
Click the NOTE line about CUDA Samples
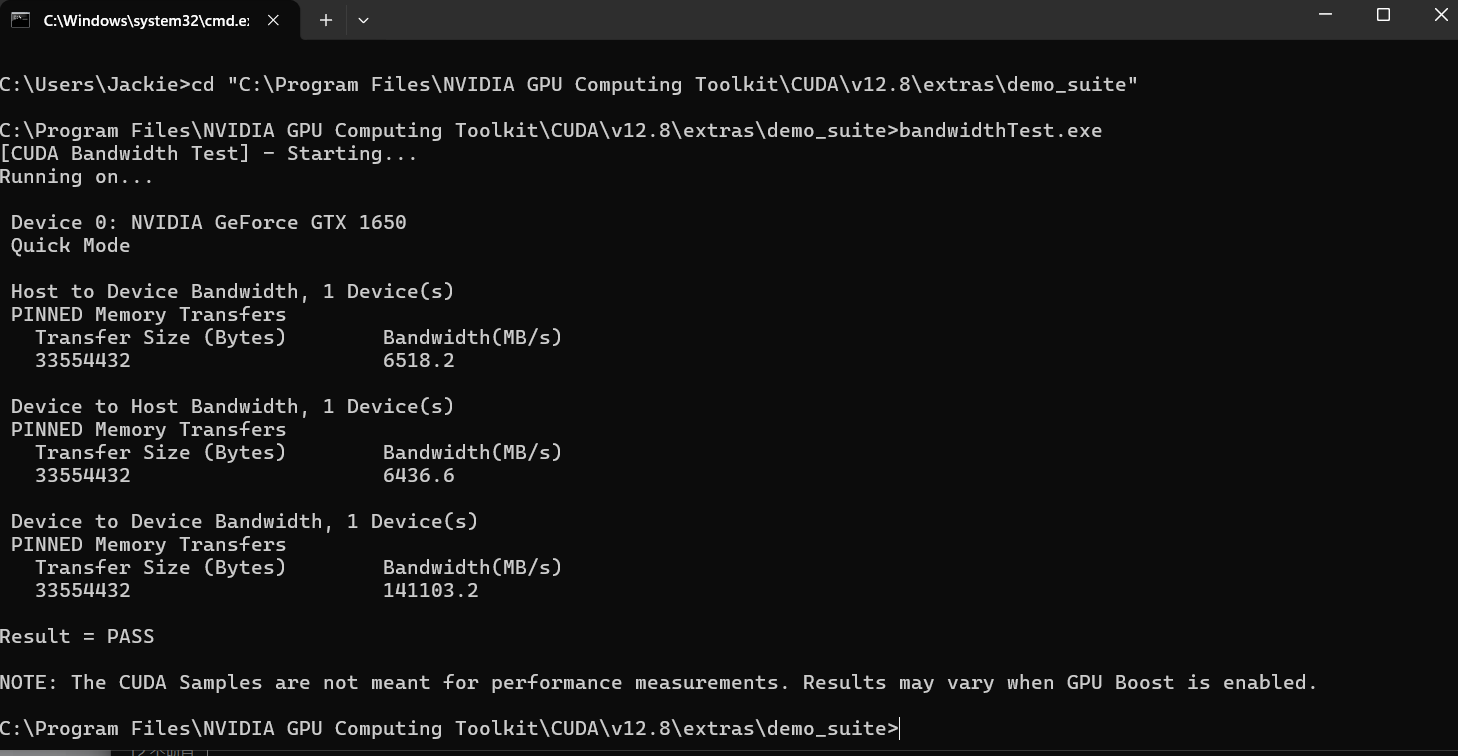pos(658,683)
